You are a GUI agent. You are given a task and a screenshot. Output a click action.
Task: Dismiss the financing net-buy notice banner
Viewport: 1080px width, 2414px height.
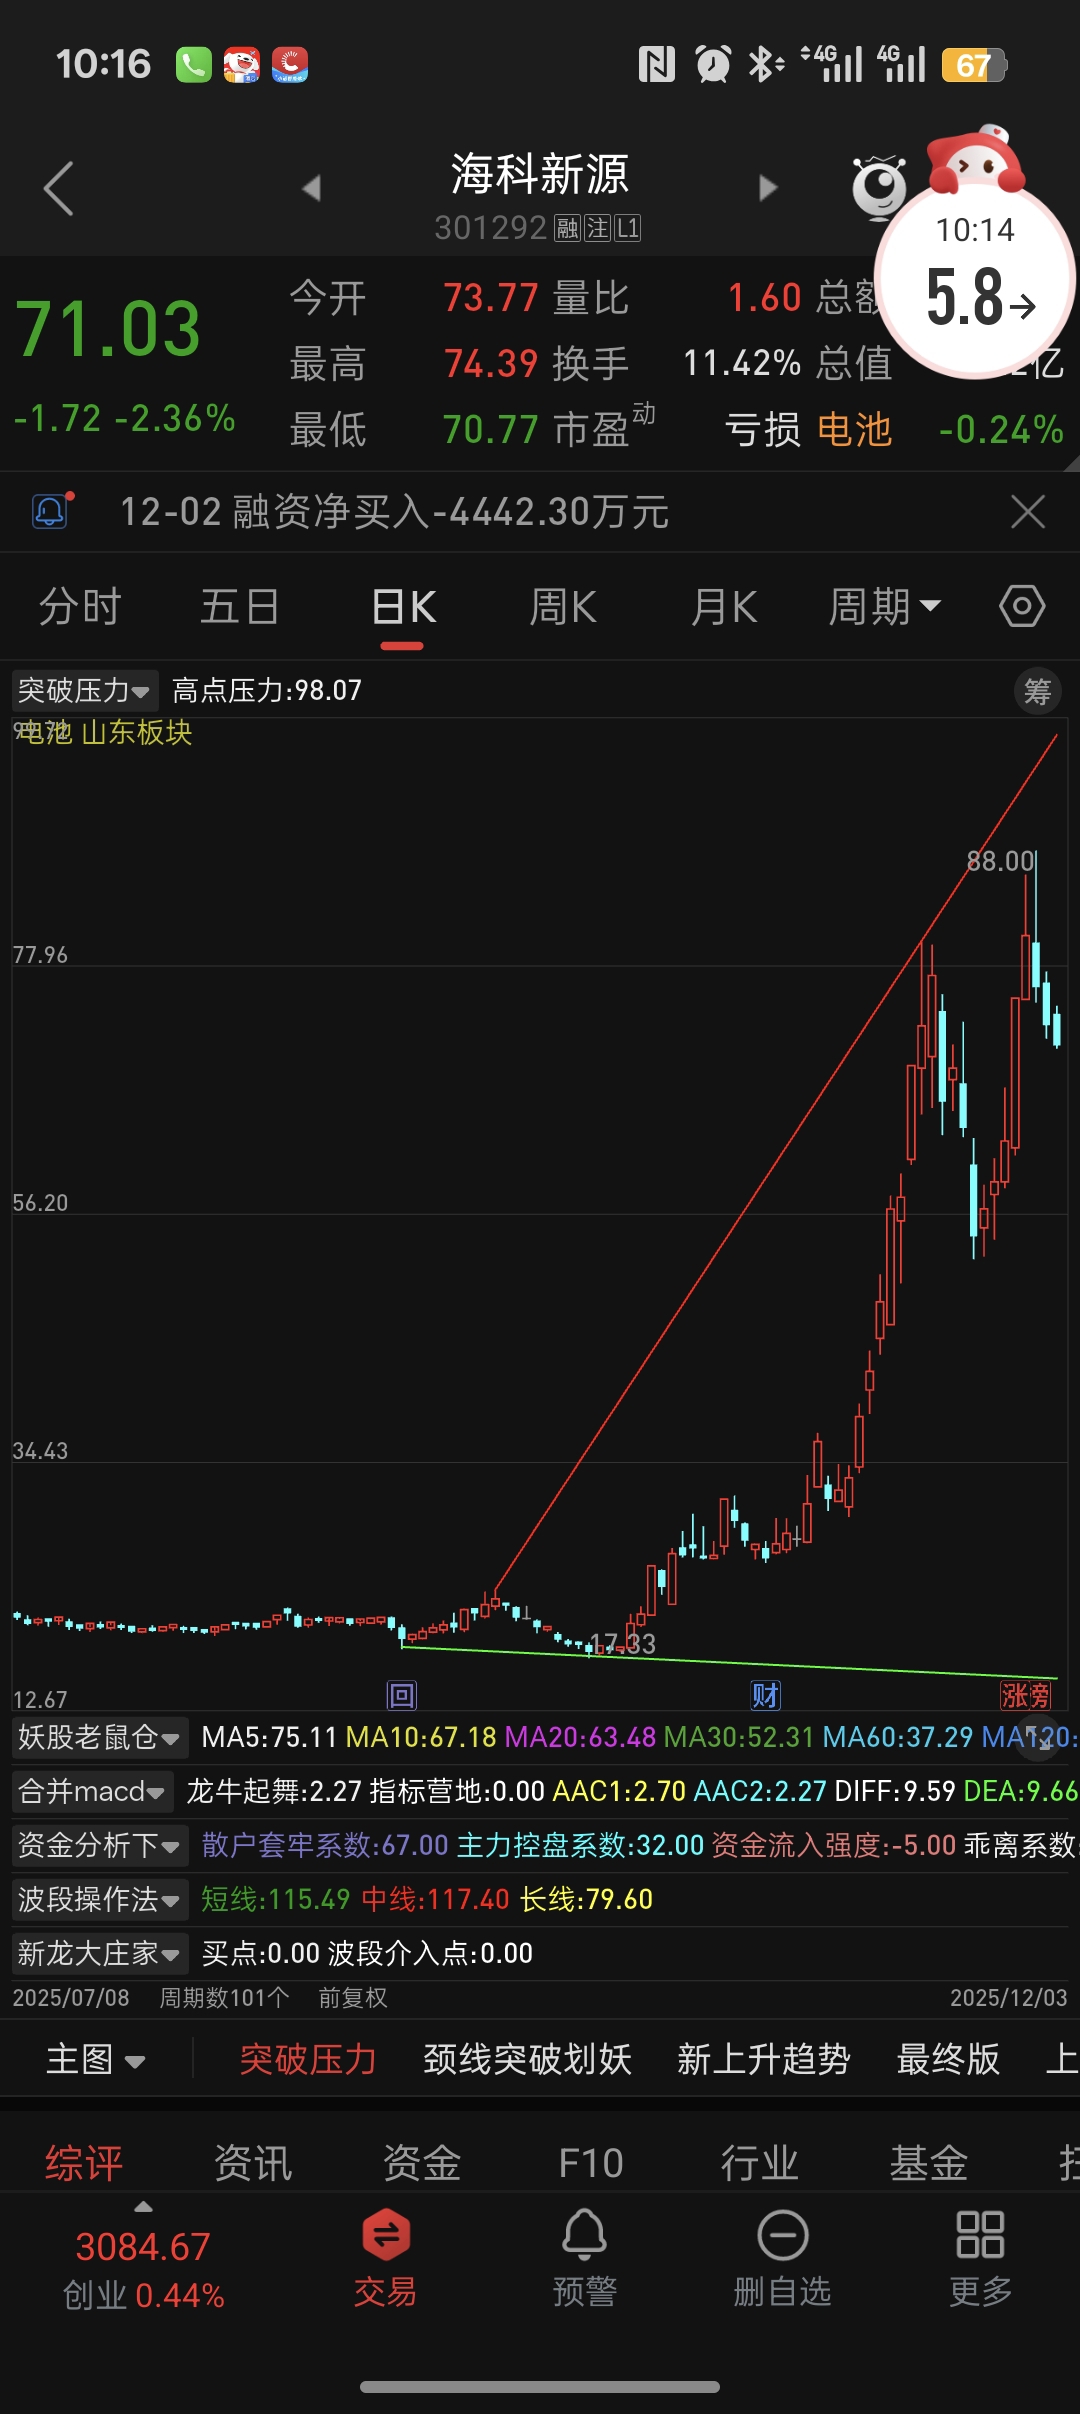click(x=1028, y=512)
